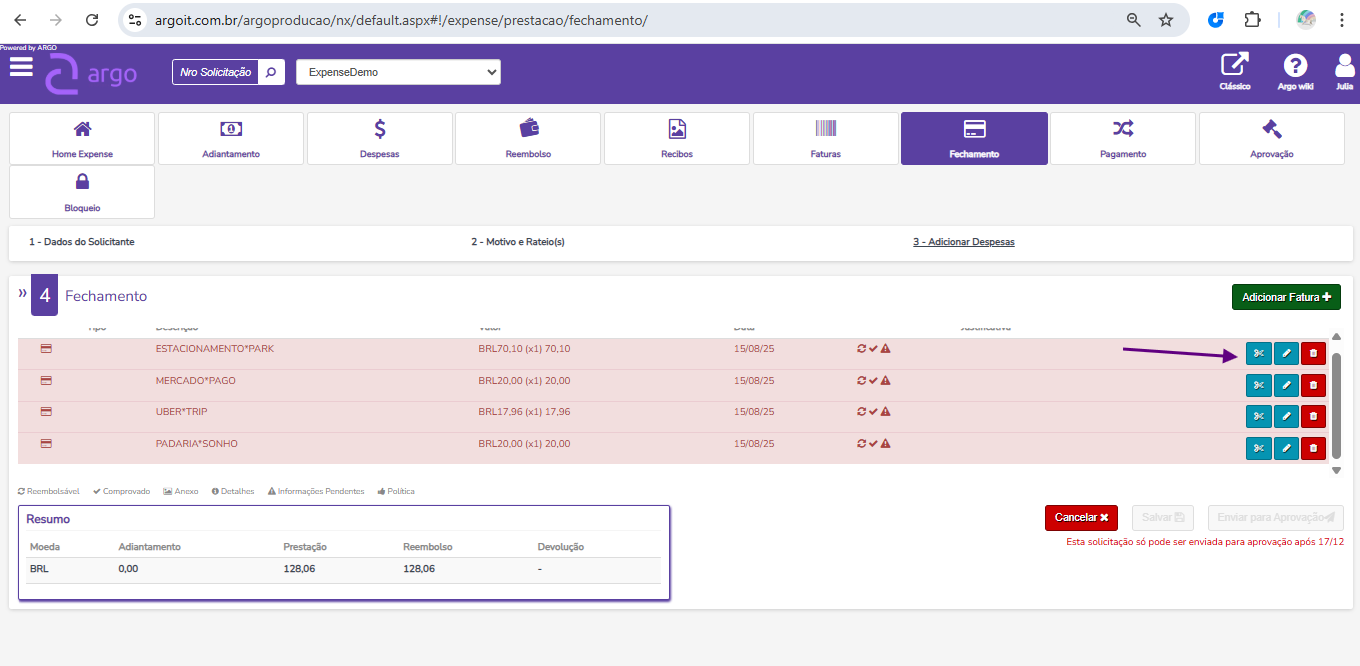Open the Pagamento tab
Screen dimensions: 1360x666
(1122, 138)
